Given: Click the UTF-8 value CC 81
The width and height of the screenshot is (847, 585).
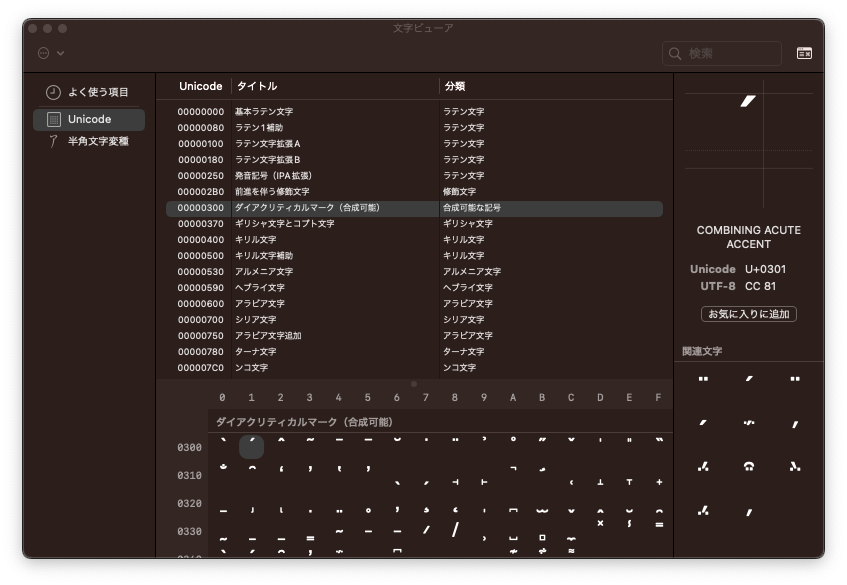Looking at the screenshot, I should pyautogui.click(x=761, y=286).
